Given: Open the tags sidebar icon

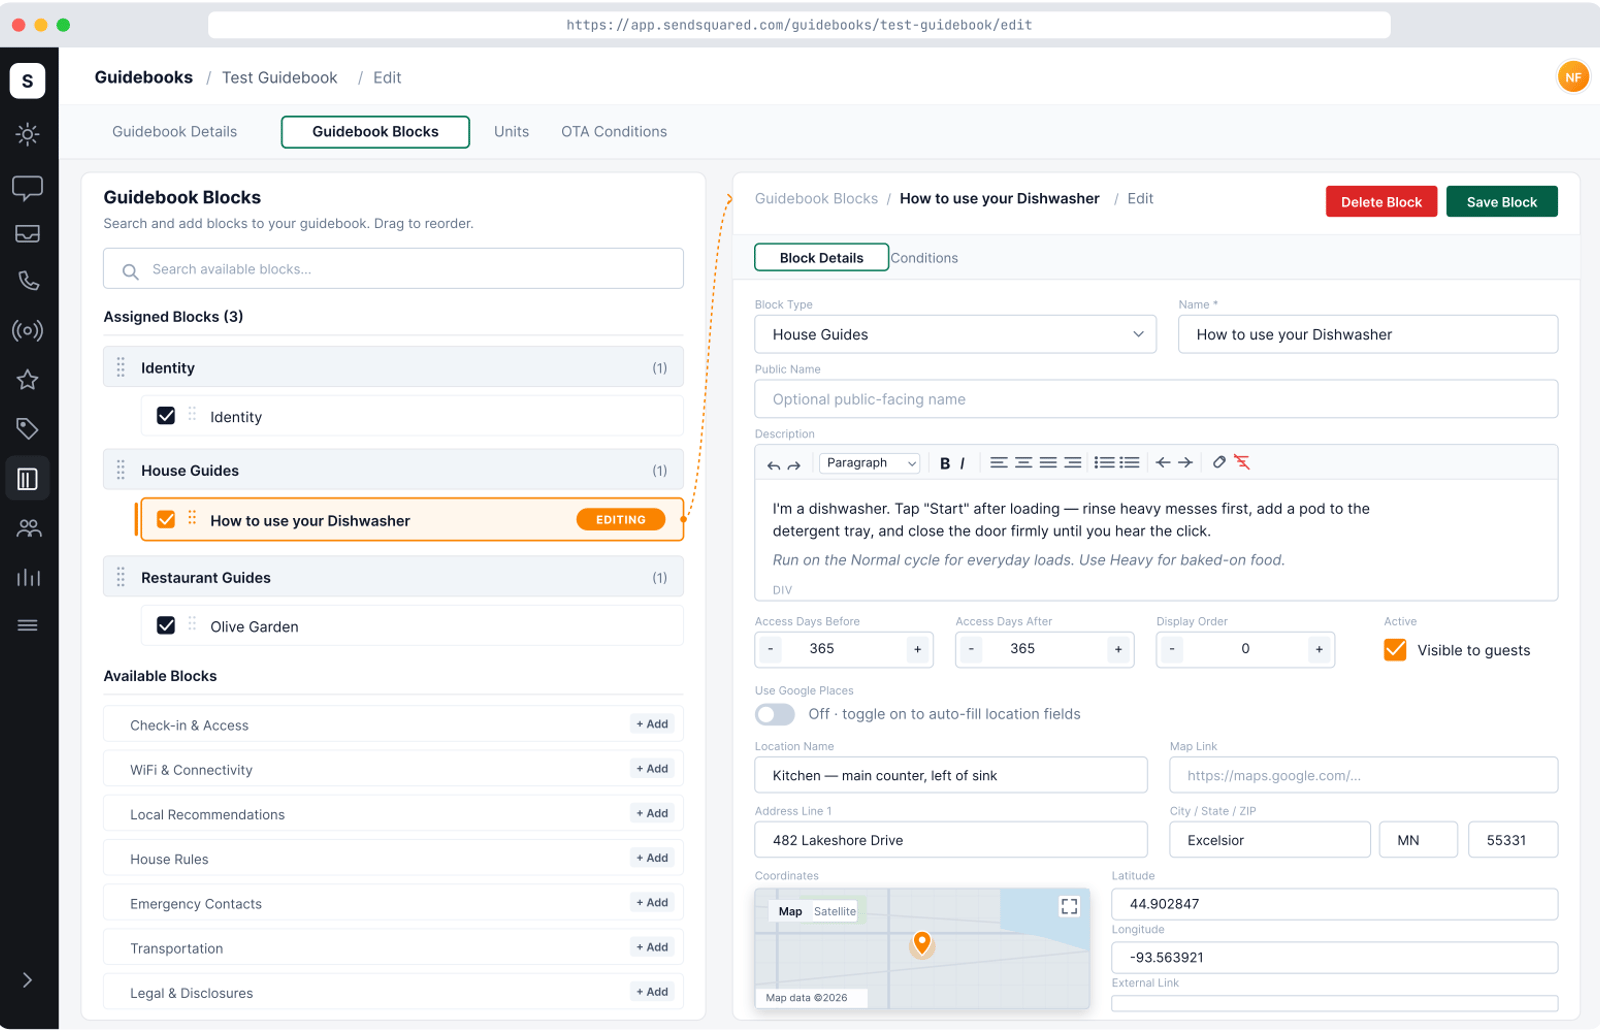Looking at the screenshot, I should pyautogui.click(x=27, y=429).
